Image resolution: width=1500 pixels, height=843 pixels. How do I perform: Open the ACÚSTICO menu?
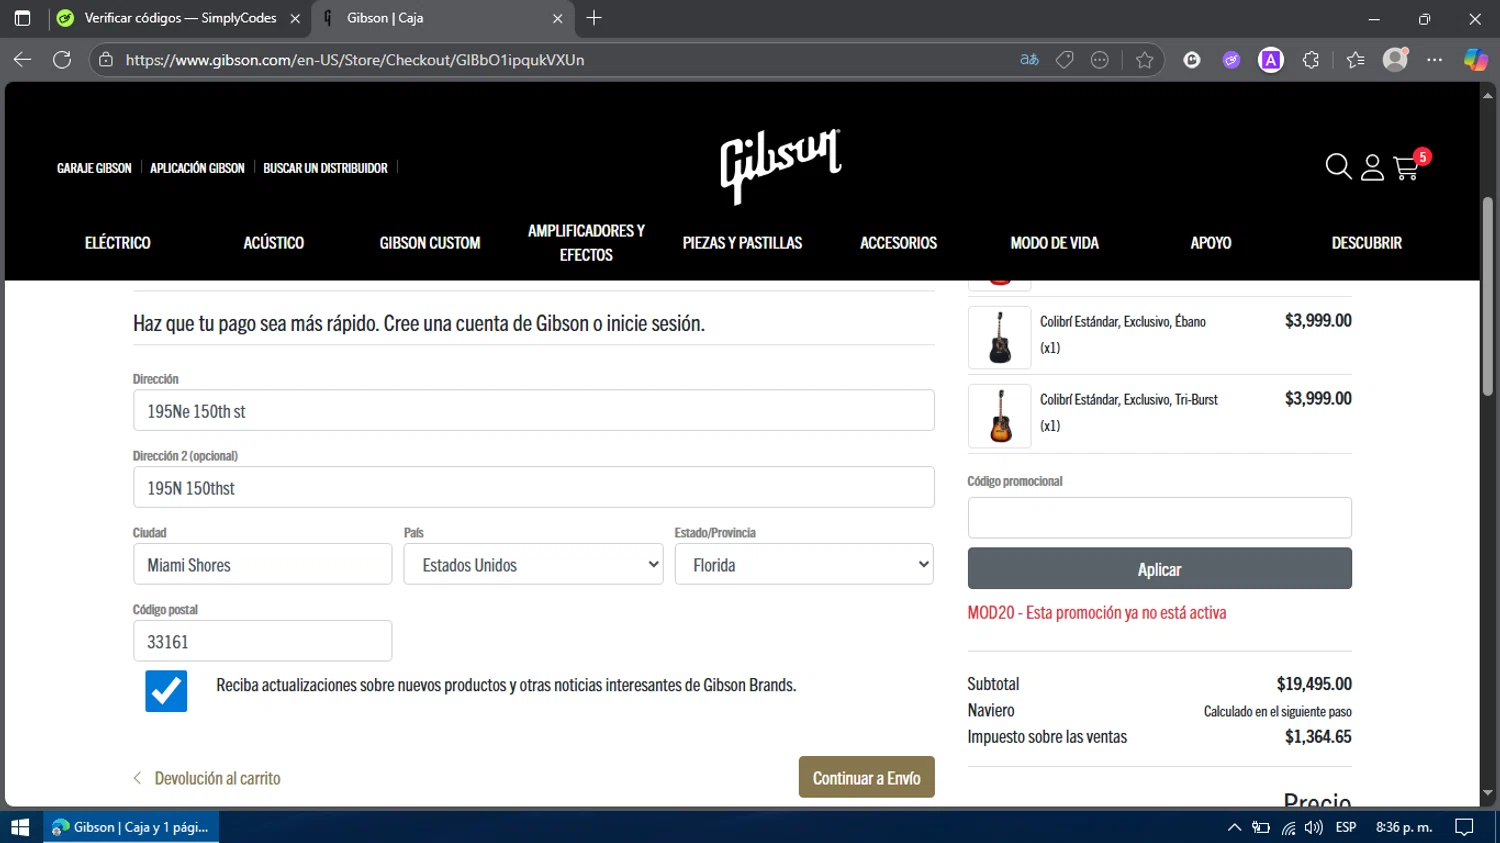[x=273, y=243]
